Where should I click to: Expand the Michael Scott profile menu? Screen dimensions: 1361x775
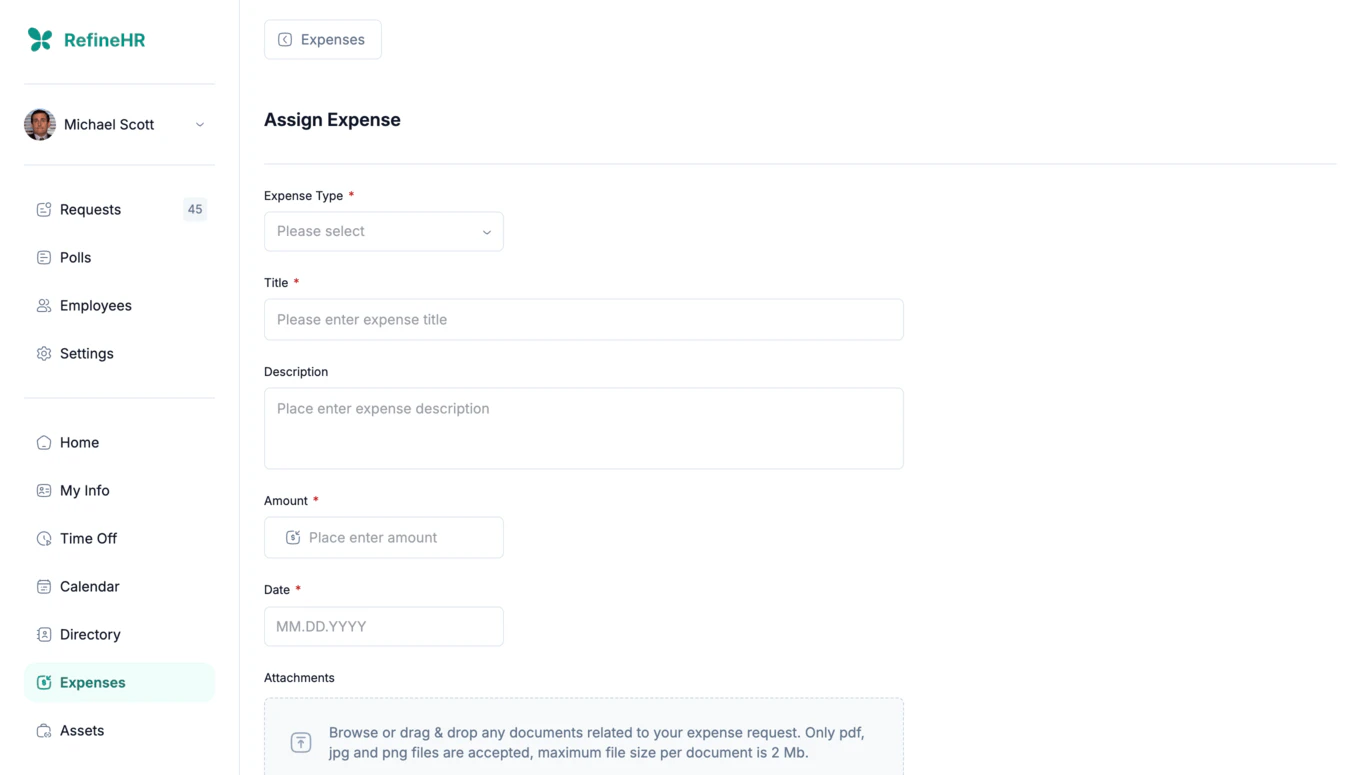pyautogui.click(x=199, y=124)
